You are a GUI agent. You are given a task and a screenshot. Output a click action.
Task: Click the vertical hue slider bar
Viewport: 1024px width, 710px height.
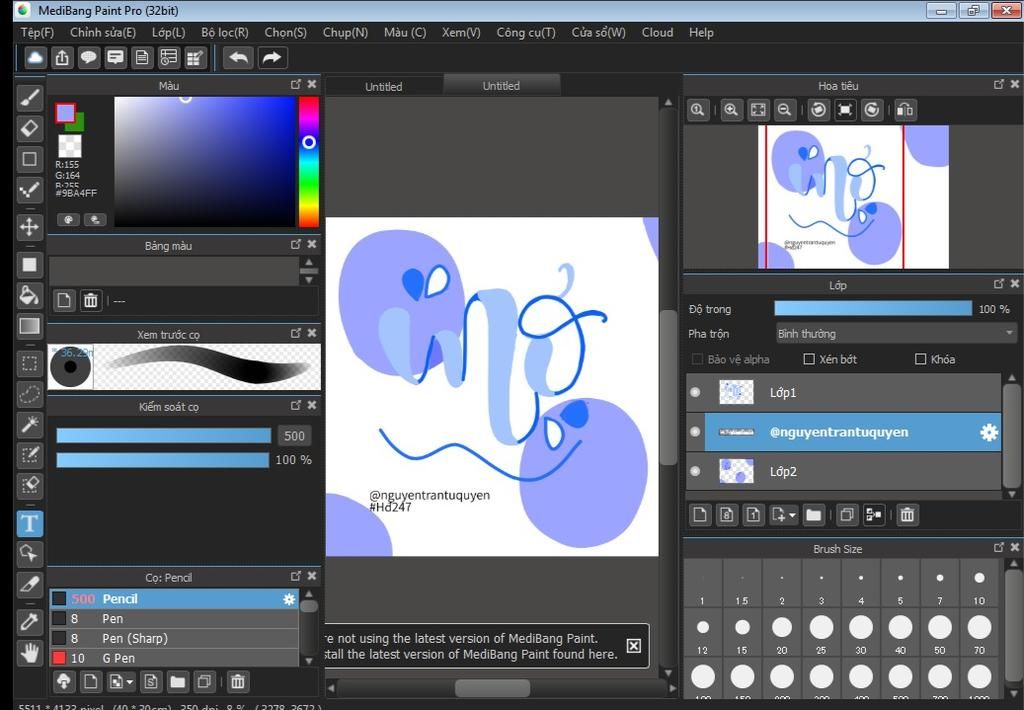pyautogui.click(x=308, y=162)
